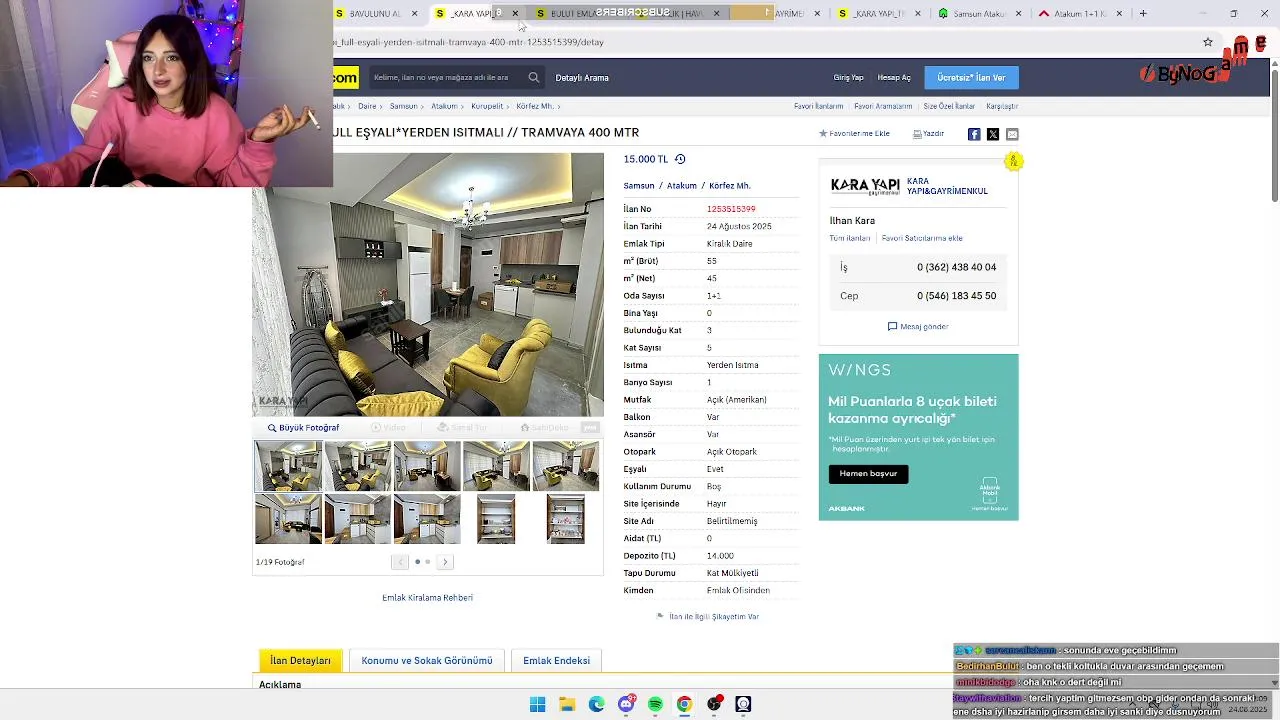Click the second gallery pagination dot
This screenshot has height=720, width=1280.
pyautogui.click(x=428, y=562)
